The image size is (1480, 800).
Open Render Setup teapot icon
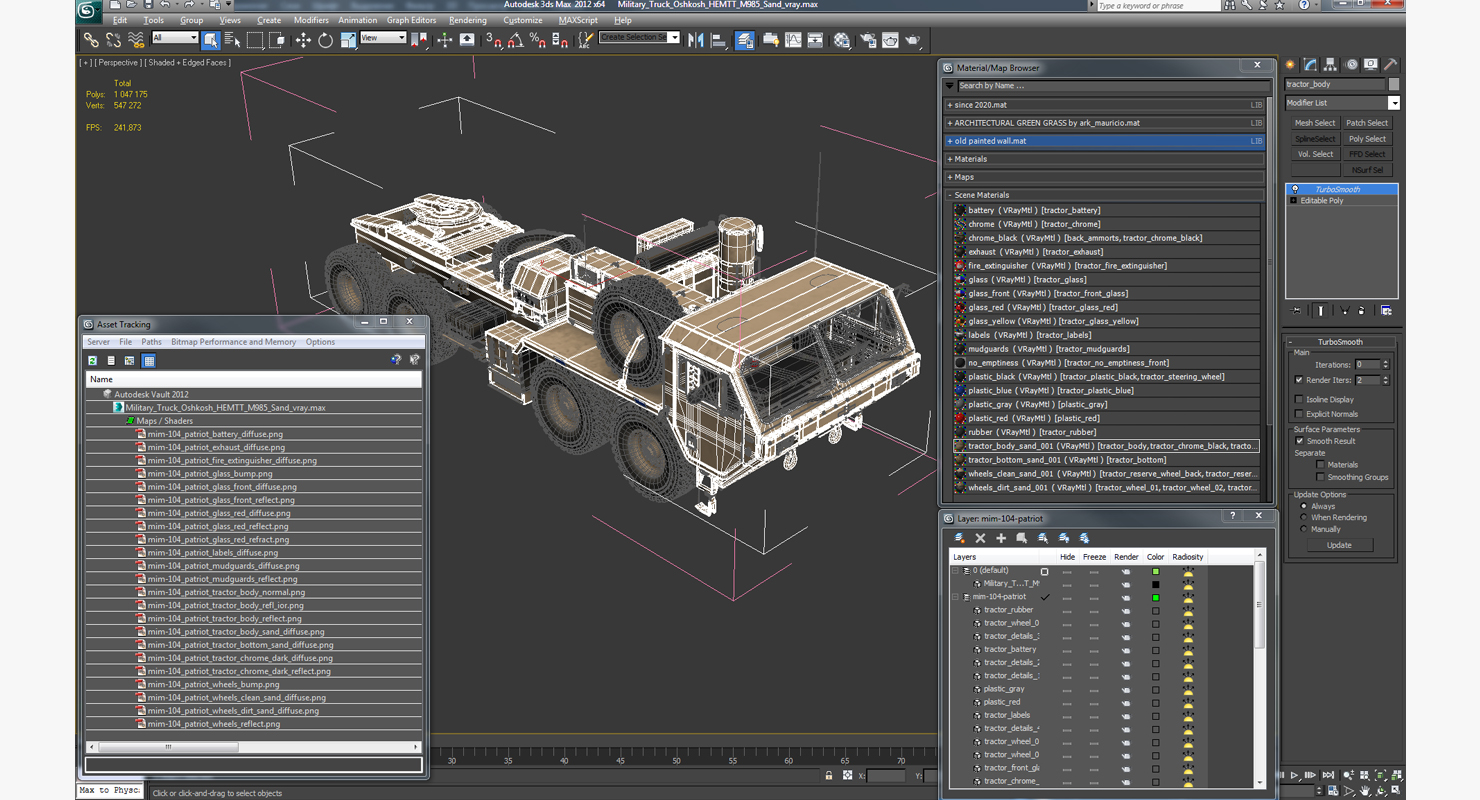click(868, 40)
